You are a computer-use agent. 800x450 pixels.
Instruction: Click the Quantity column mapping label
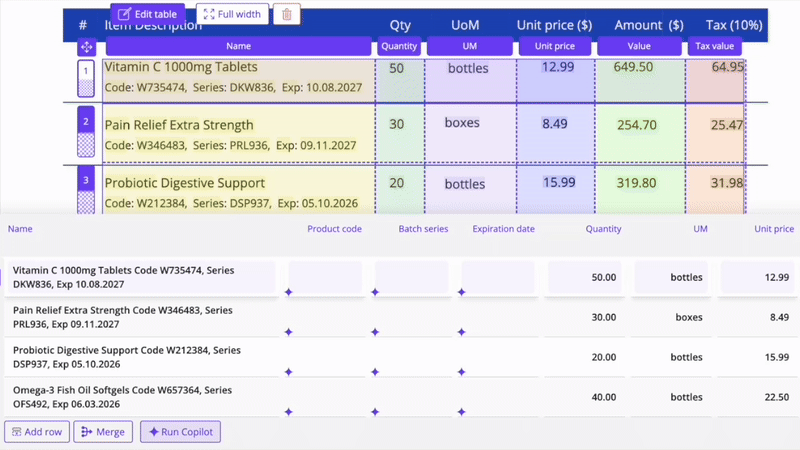point(399,46)
